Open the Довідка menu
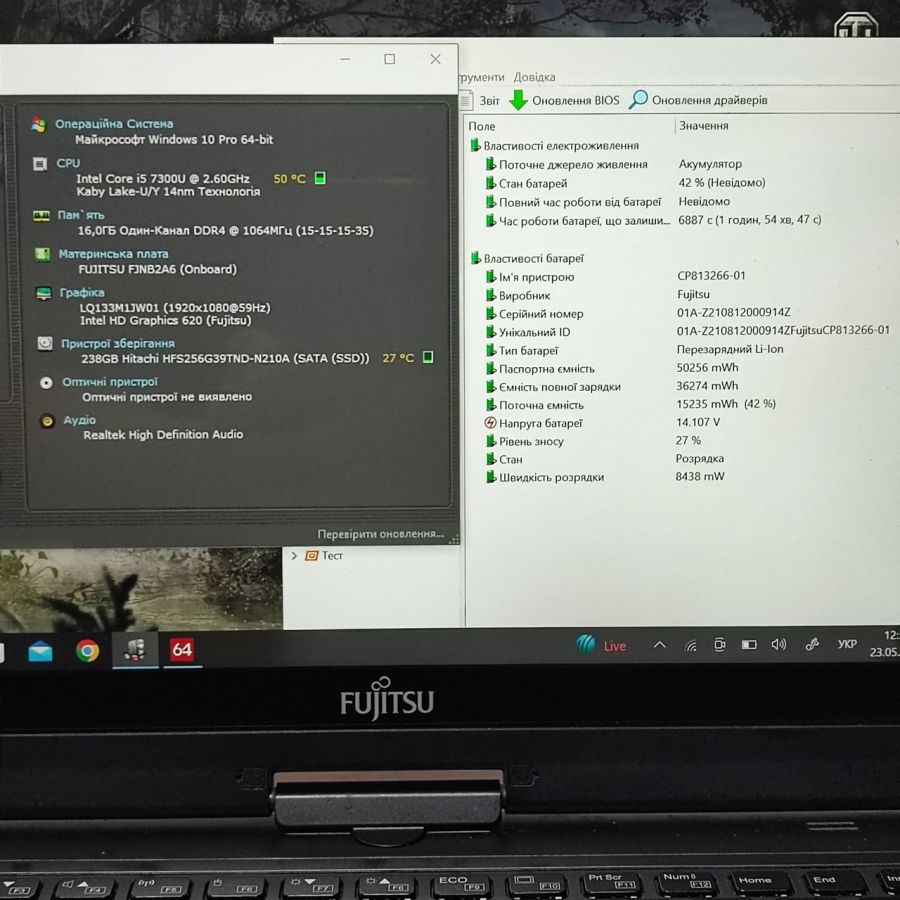 [x=534, y=77]
